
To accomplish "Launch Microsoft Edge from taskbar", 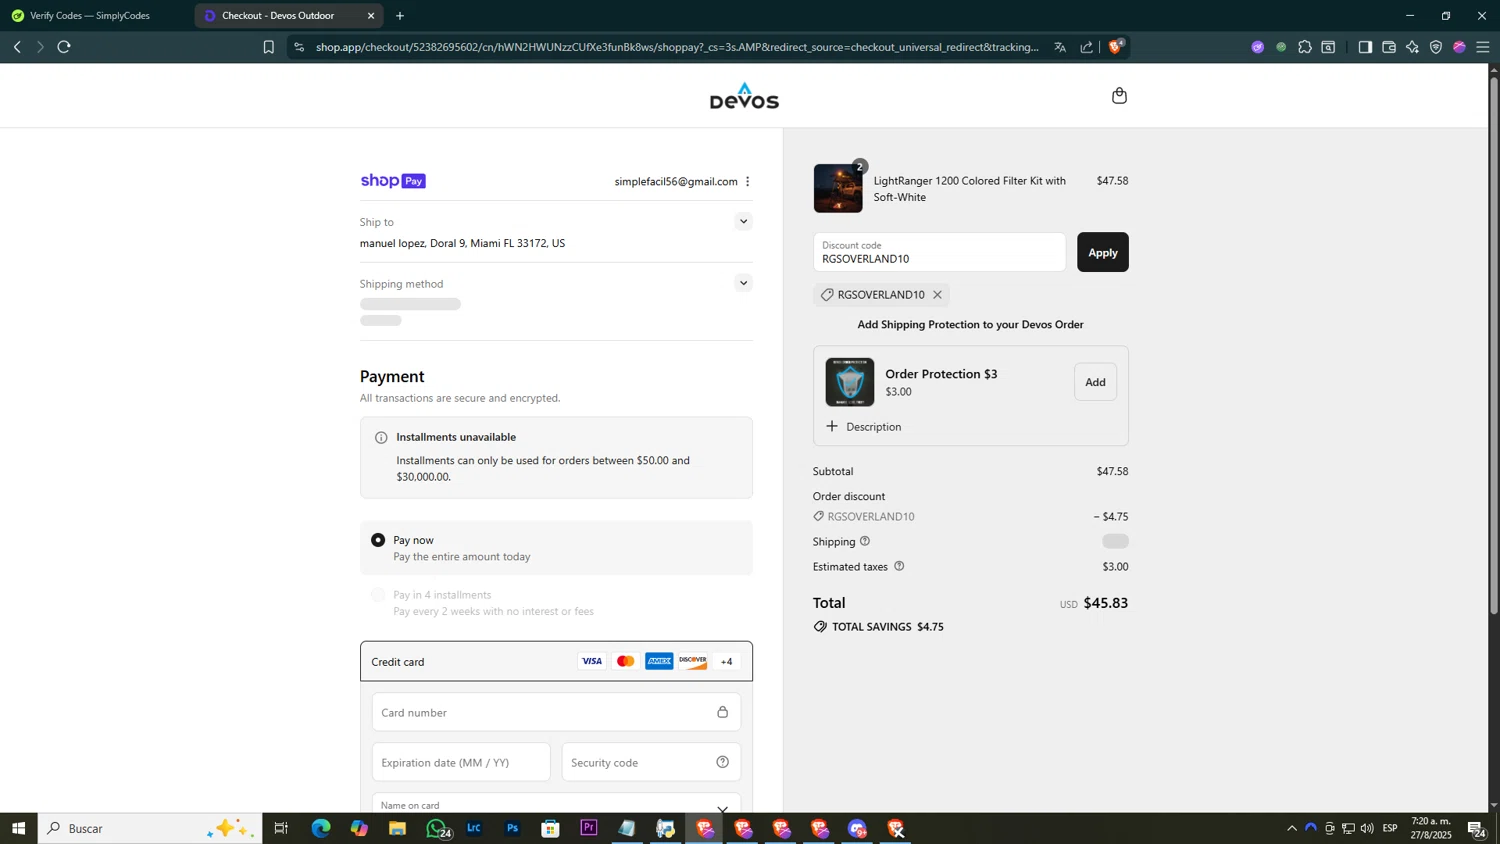I will [320, 828].
